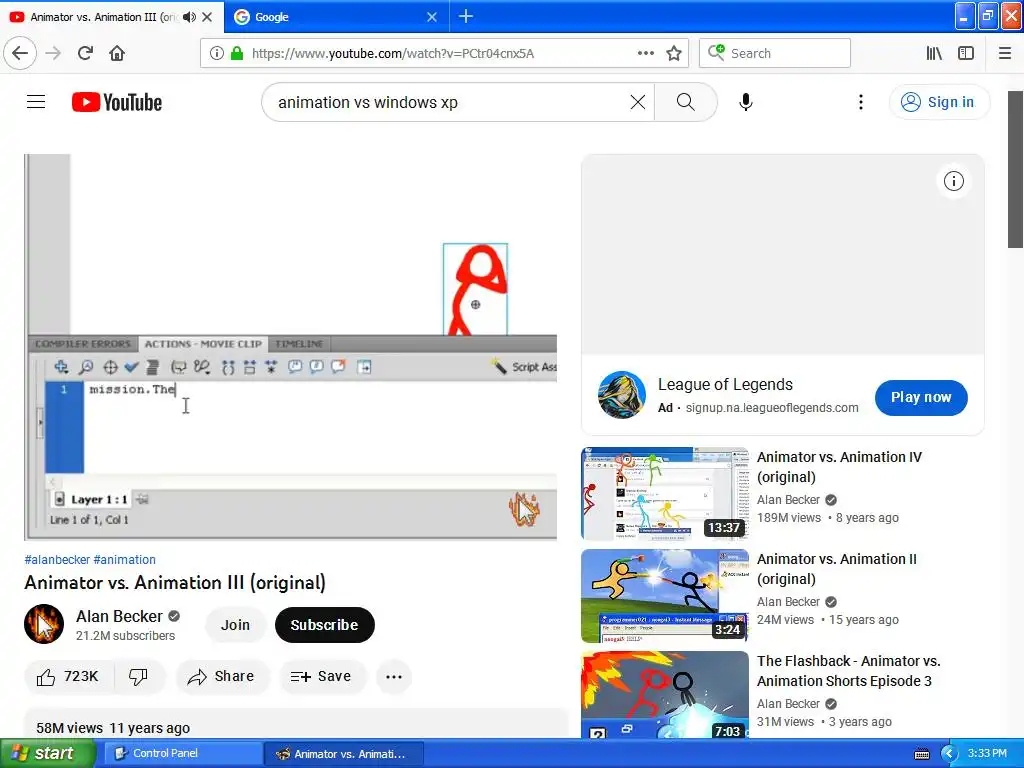The height and width of the screenshot is (768, 1024).
Task: Bookmark this page with the star
Action: point(674,53)
